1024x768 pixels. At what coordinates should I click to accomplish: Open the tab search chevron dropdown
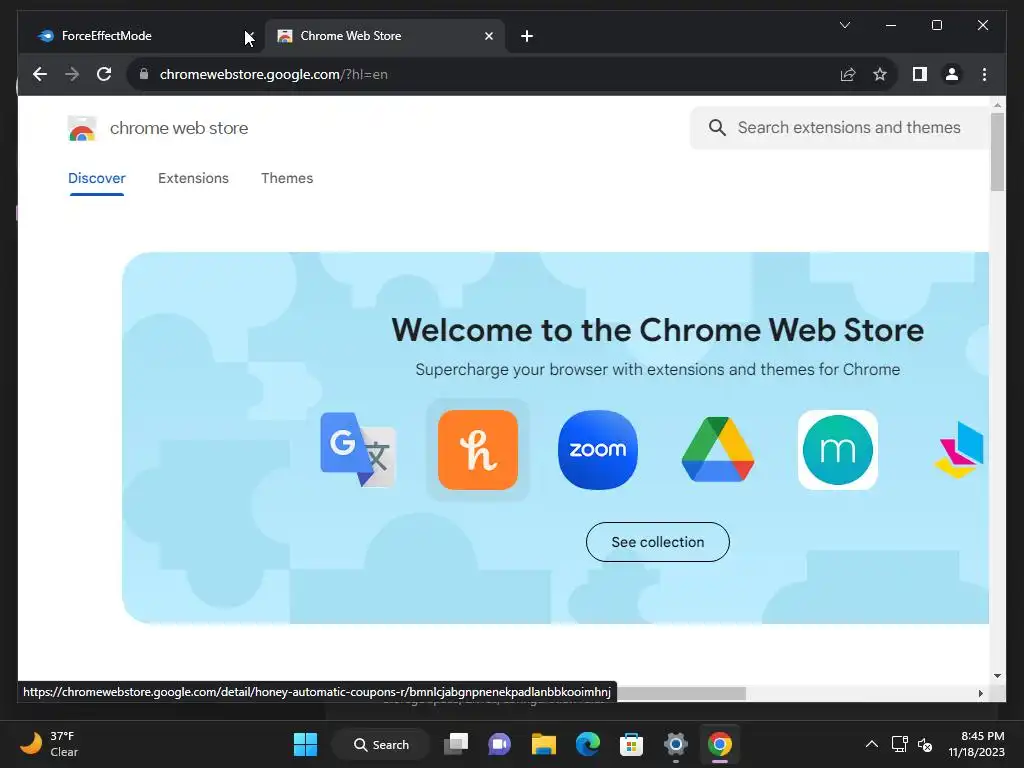[844, 25]
